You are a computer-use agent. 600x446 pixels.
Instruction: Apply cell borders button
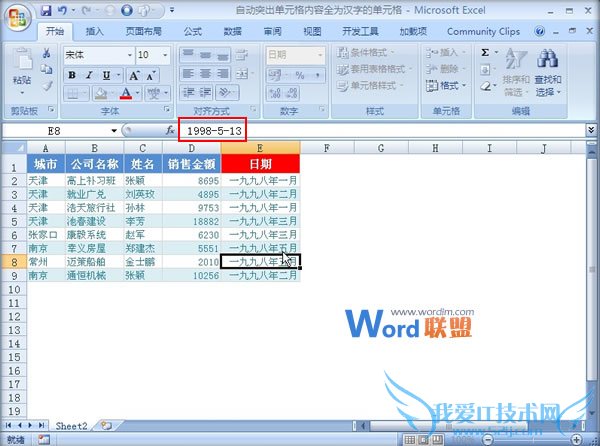73,93
